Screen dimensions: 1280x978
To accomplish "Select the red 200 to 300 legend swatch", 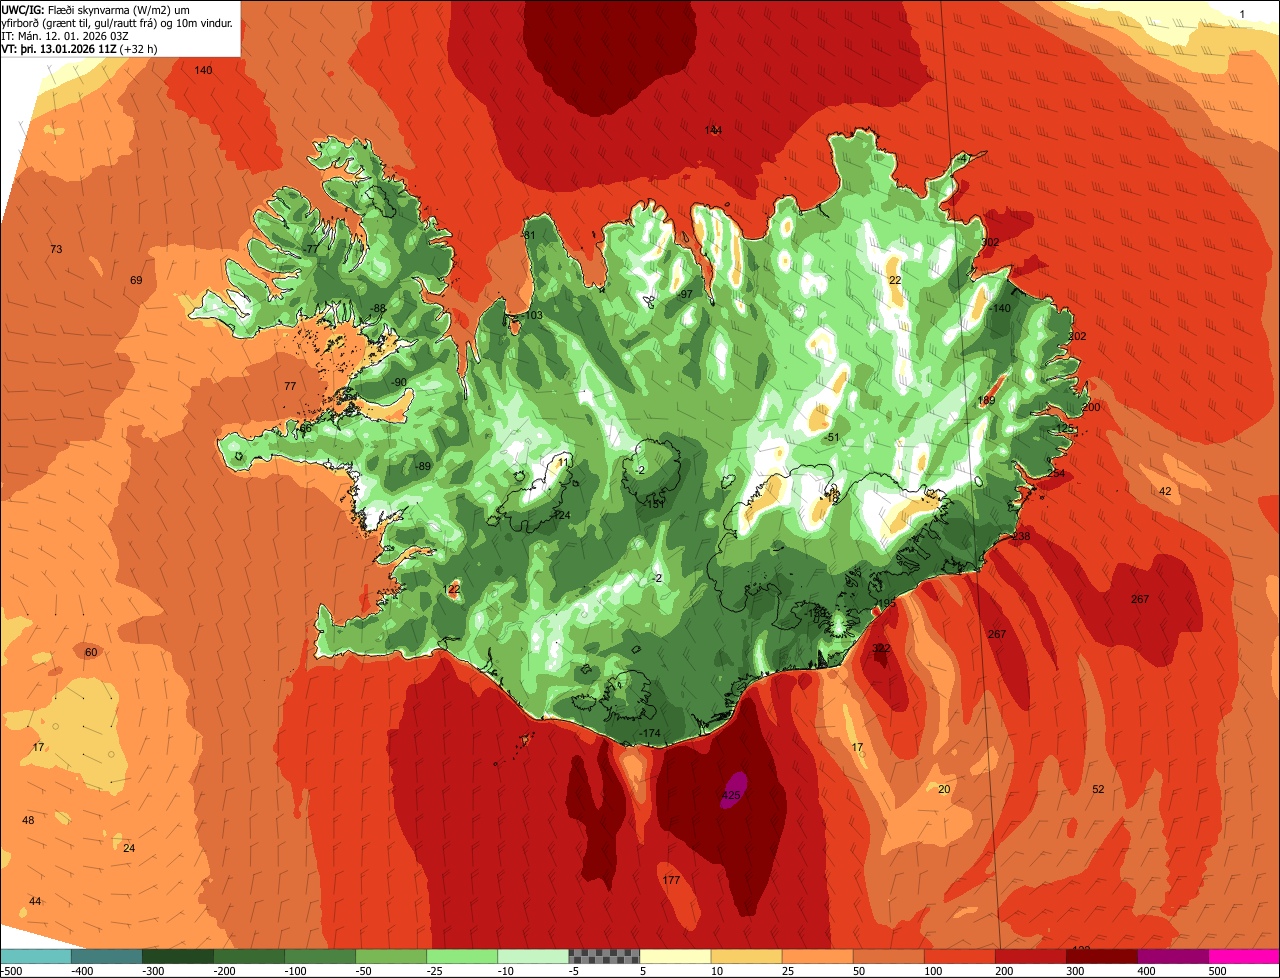I will pyautogui.click(x=1030, y=956).
